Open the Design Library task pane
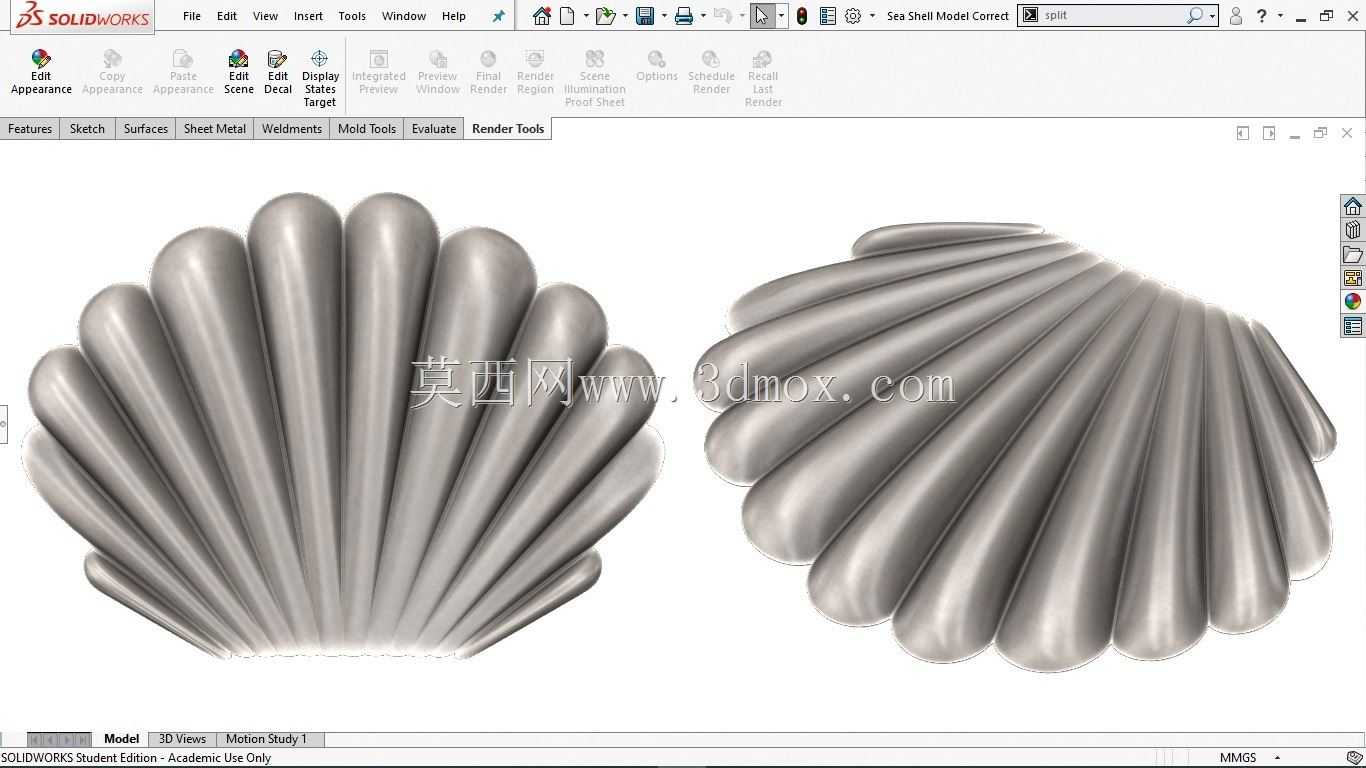The image size is (1366, 768). click(1353, 230)
